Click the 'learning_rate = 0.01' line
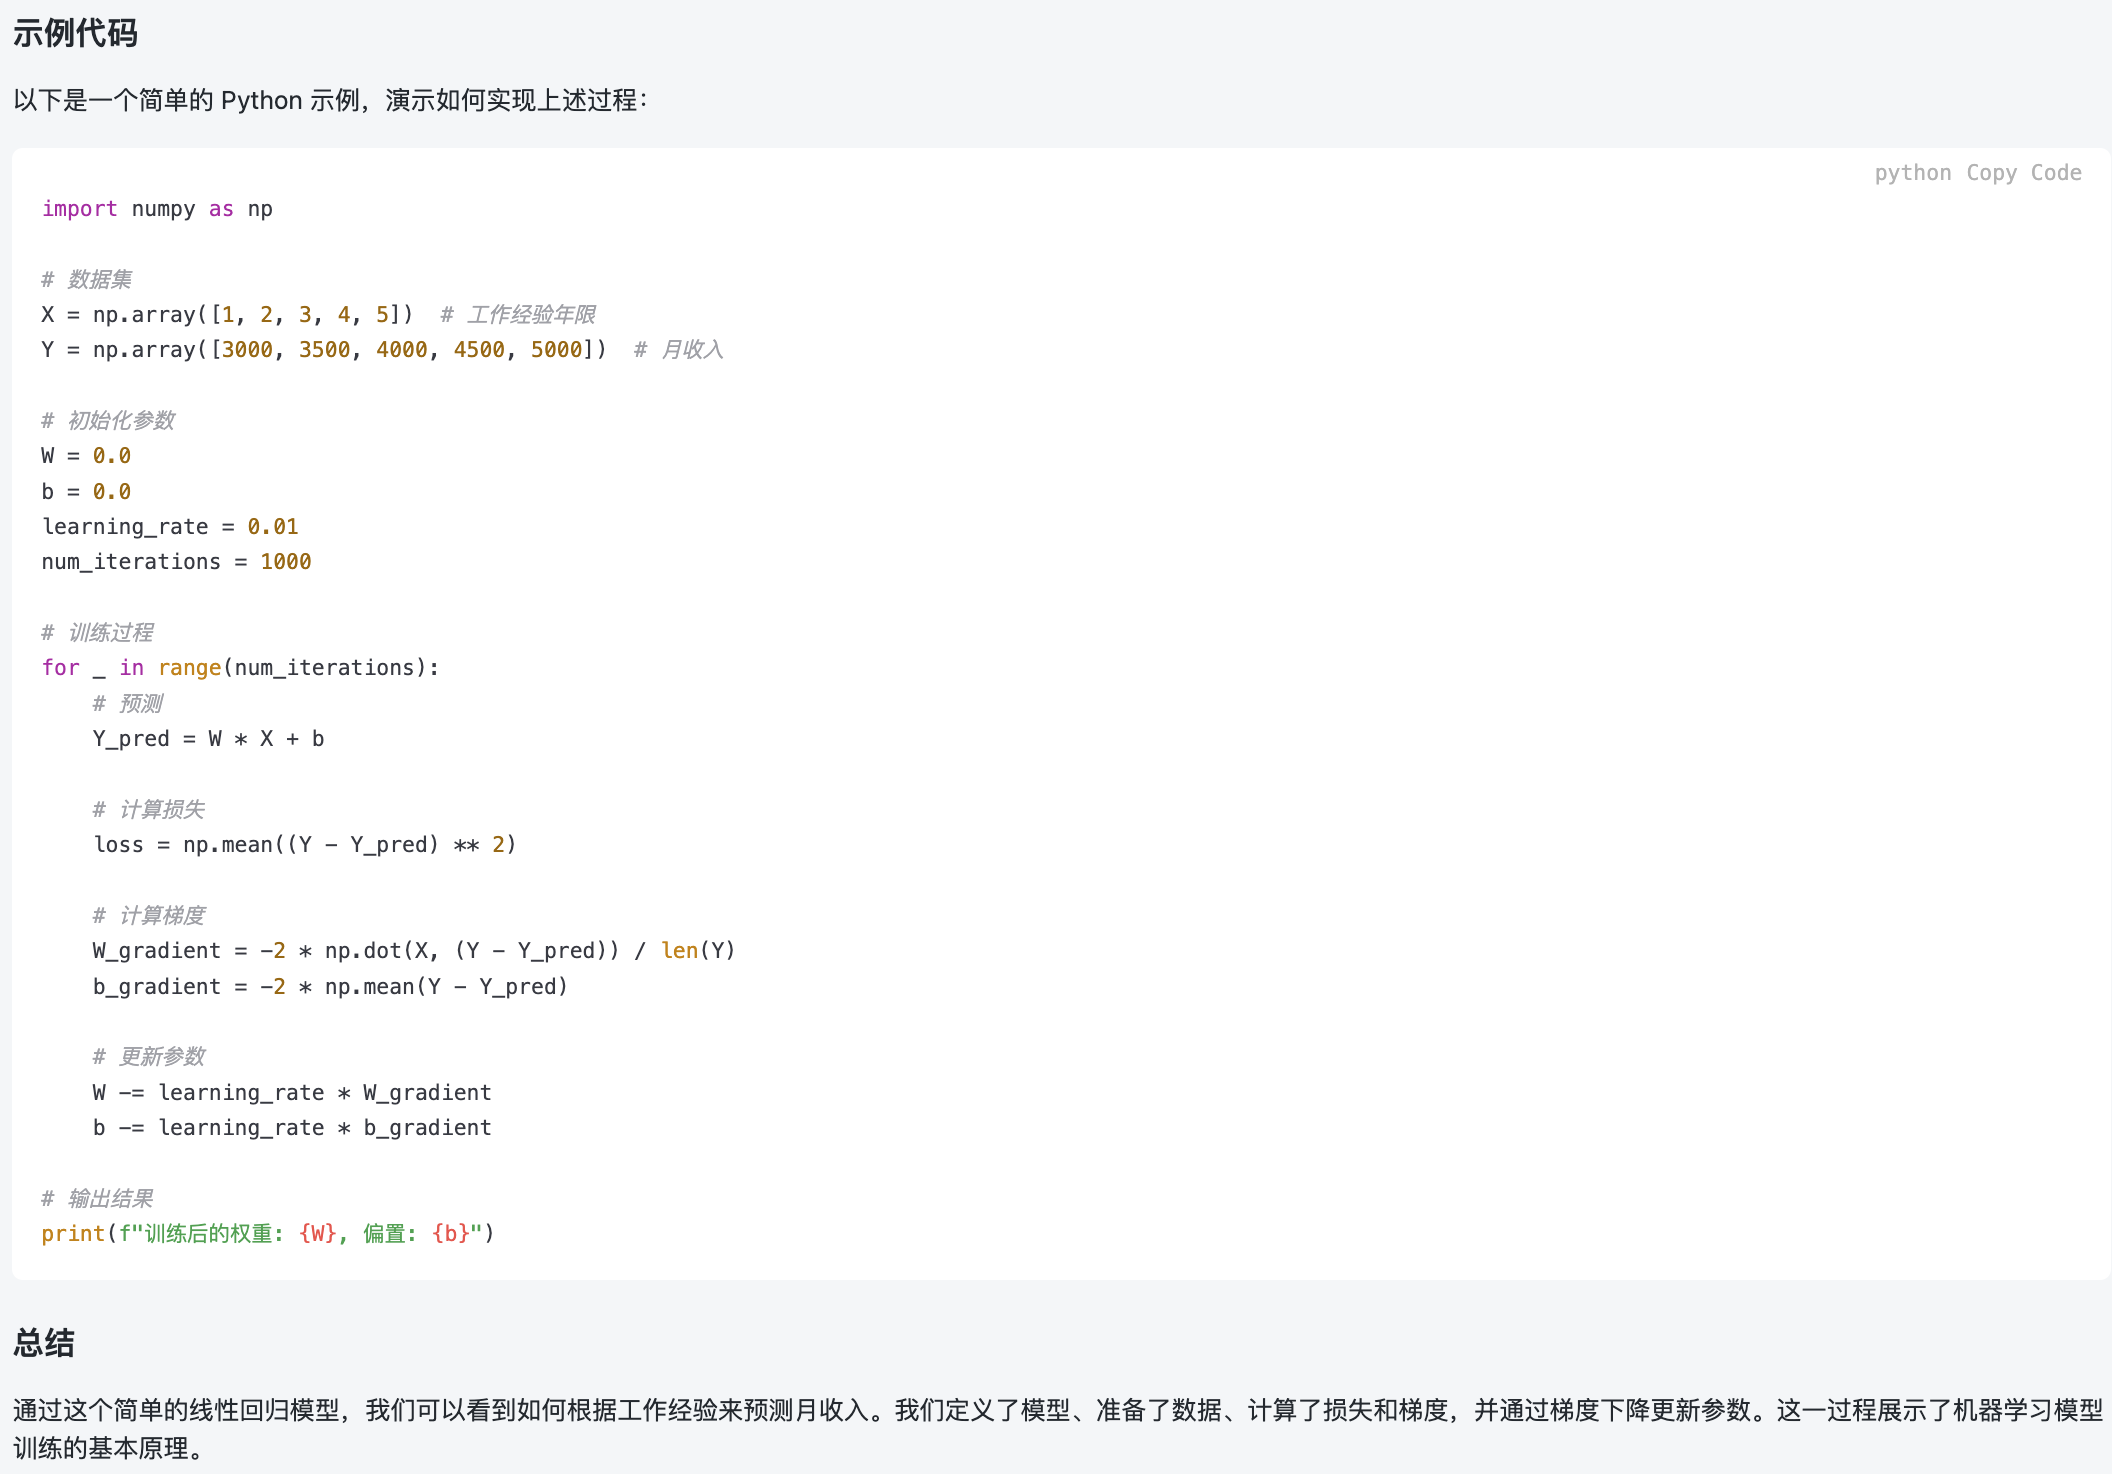Image resolution: width=2112 pixels, height=1474 pixels. click(170, 527)
